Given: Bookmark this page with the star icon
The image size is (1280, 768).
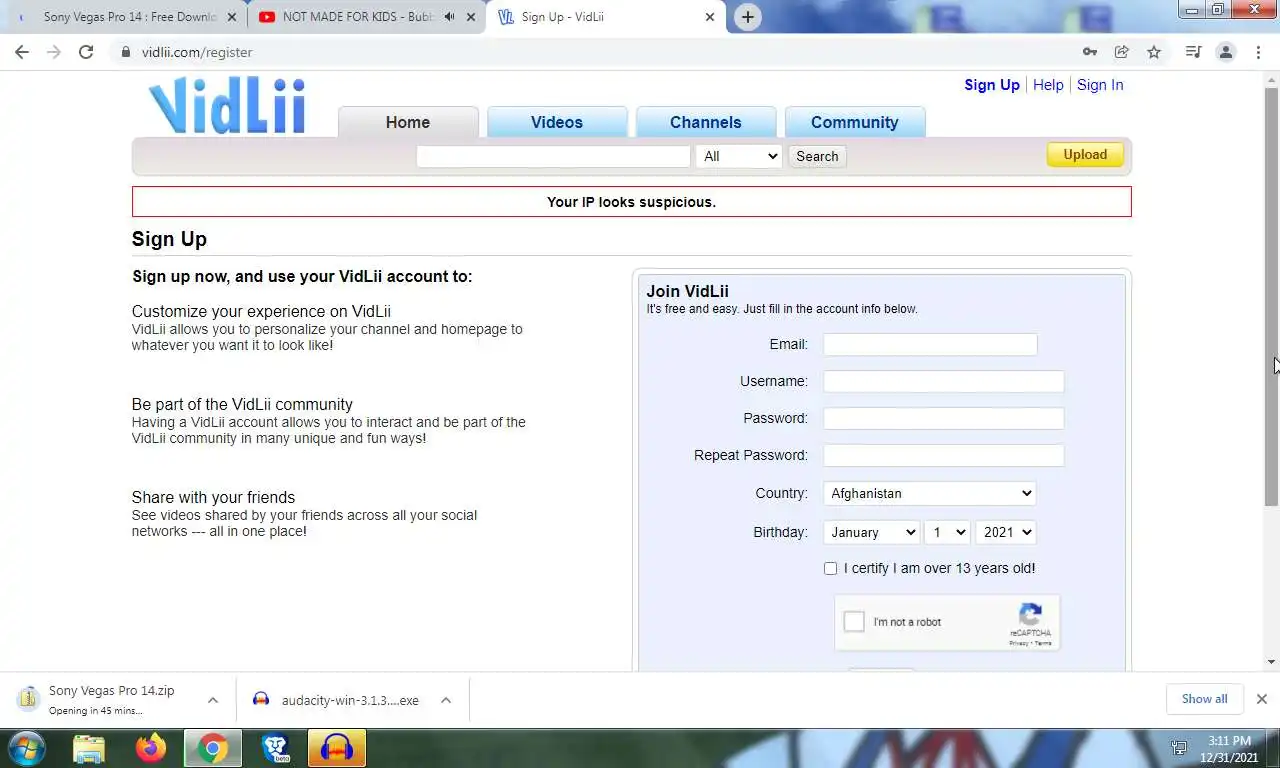Looking at the screenshot, I should [1154, 52].
